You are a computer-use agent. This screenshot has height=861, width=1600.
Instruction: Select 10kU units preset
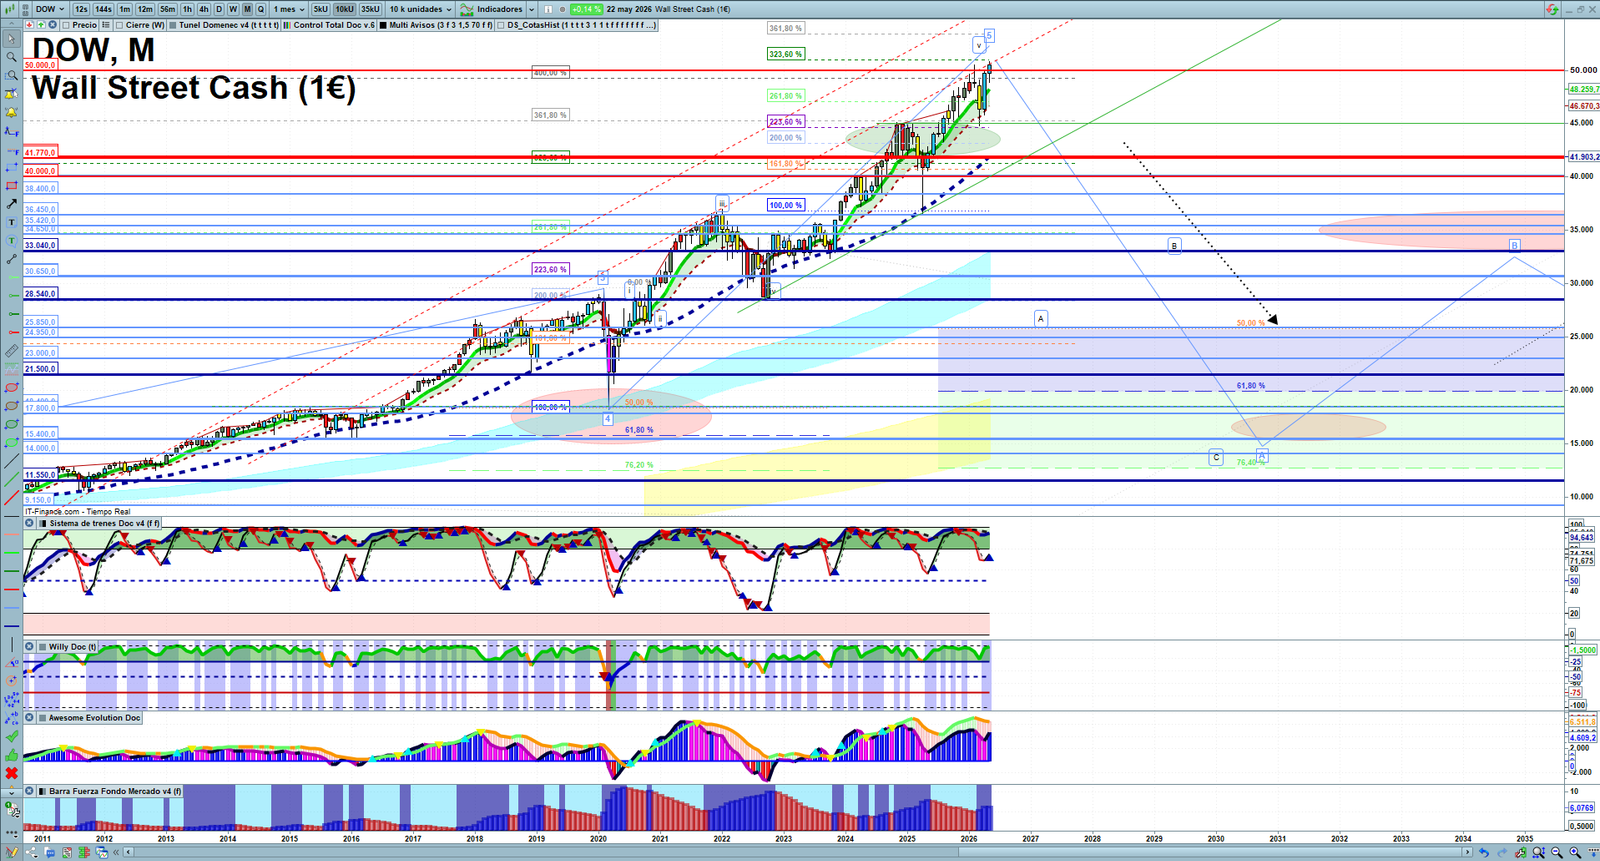coord(344,9)
